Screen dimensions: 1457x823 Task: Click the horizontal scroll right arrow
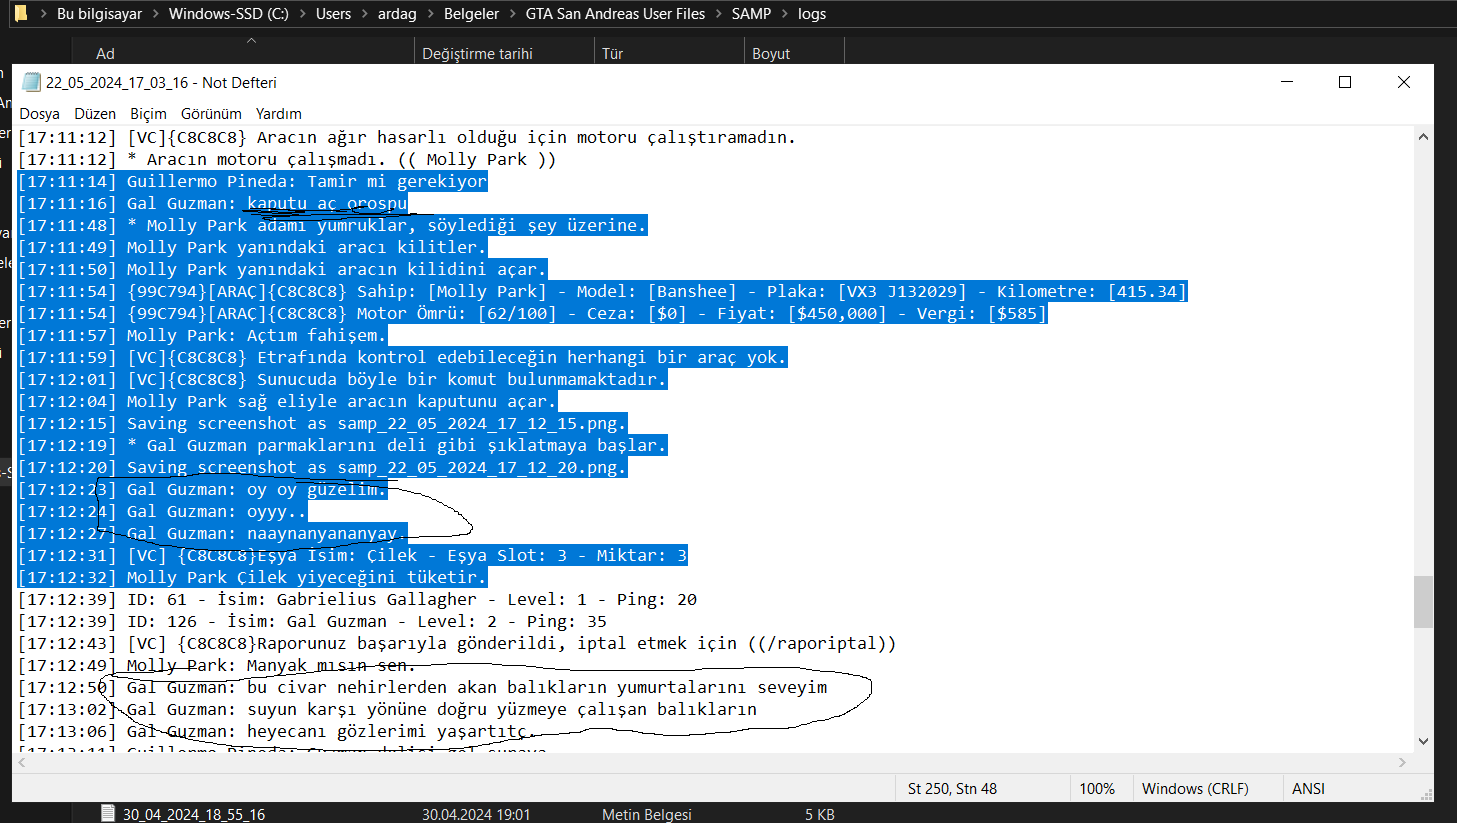coord(1402,762)
